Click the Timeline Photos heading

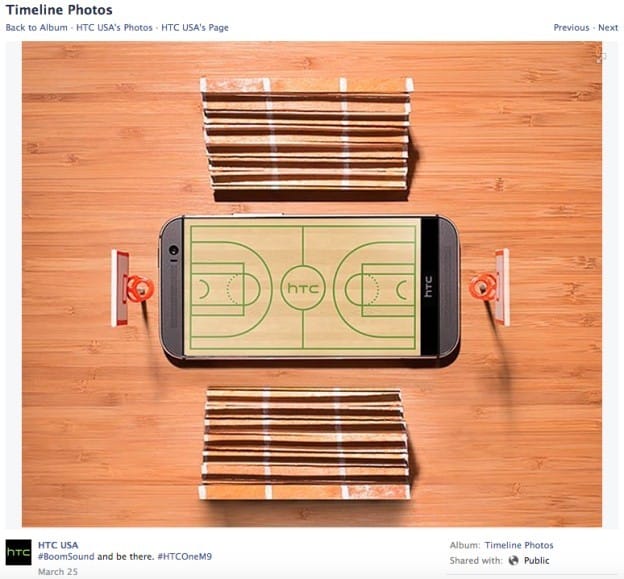[x=59, y=10]
